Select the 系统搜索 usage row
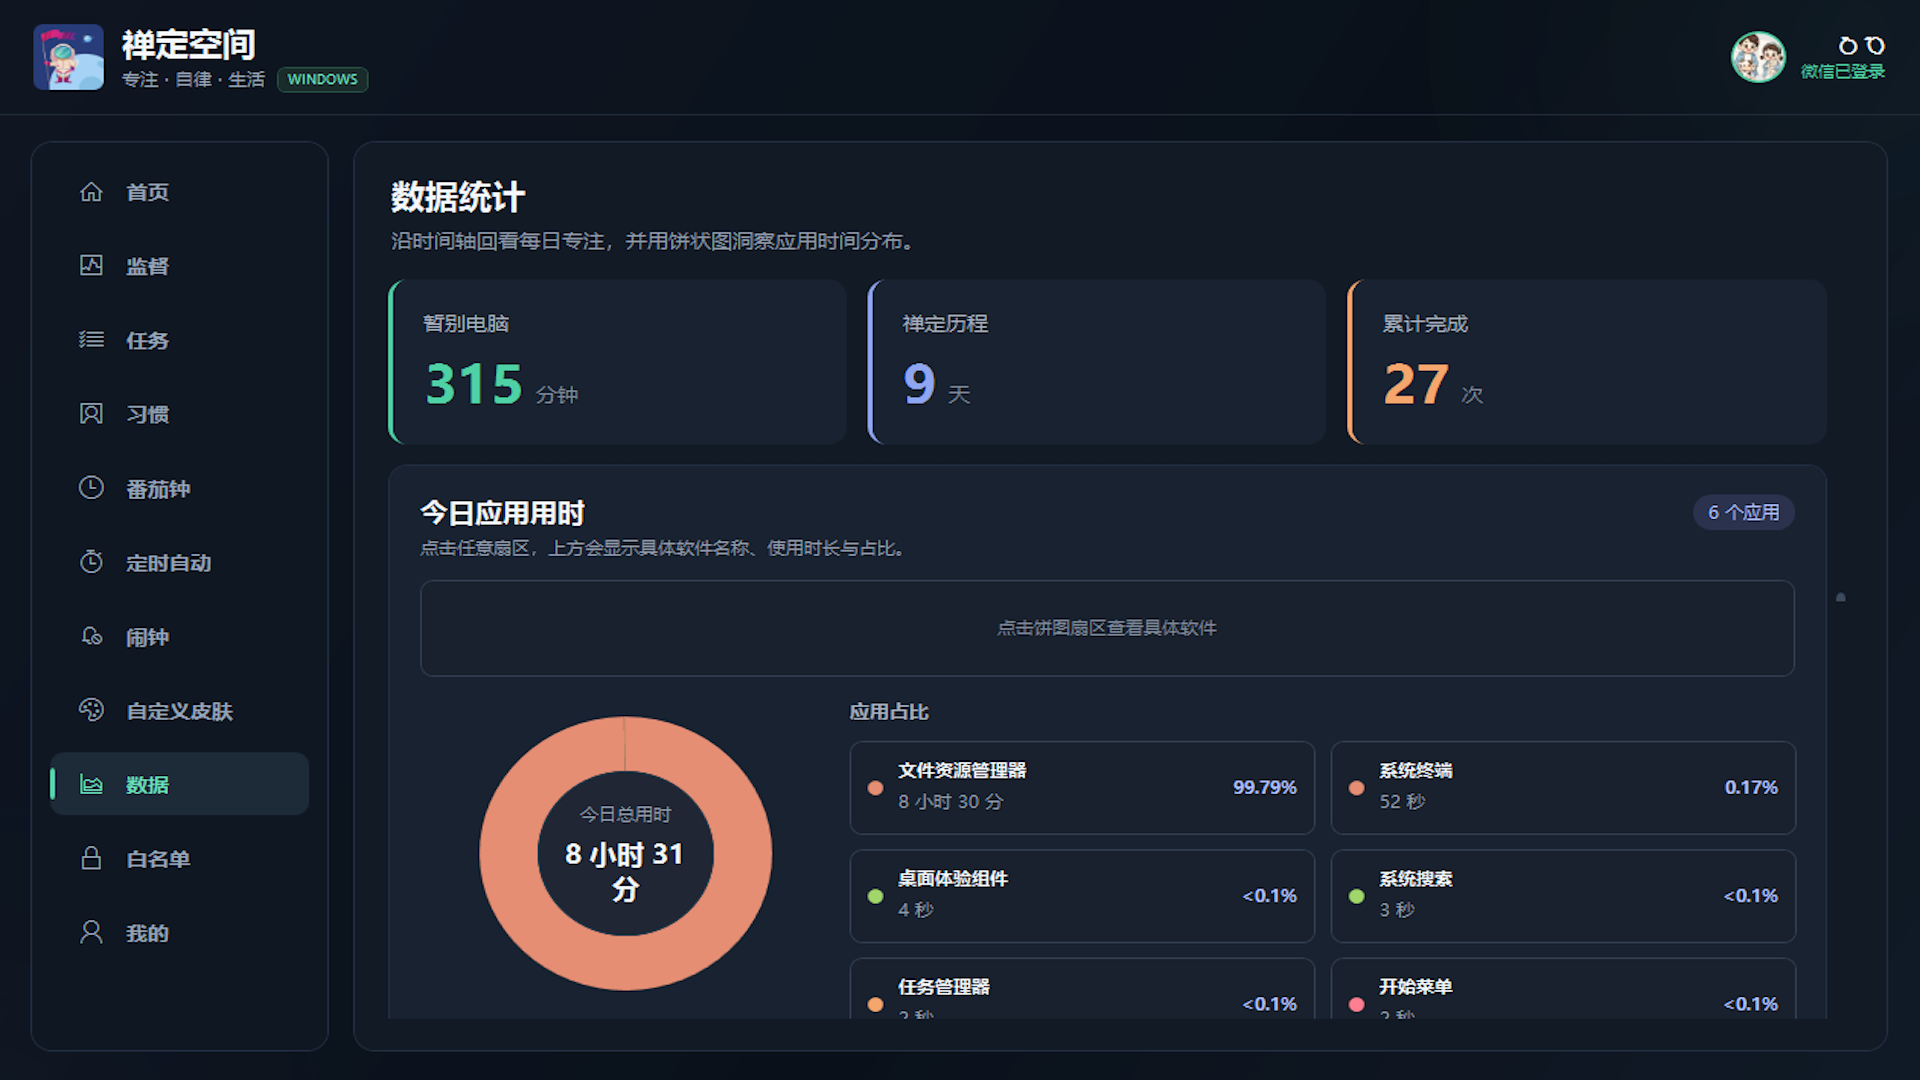Image resolution: width=1920 pixels, height=1080 pixels. coord(1563,896)
